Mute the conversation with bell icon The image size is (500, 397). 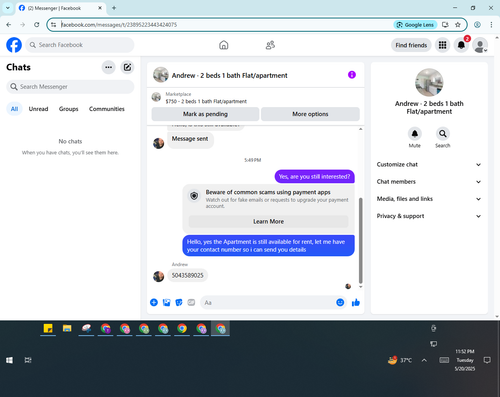pos(415,134)
